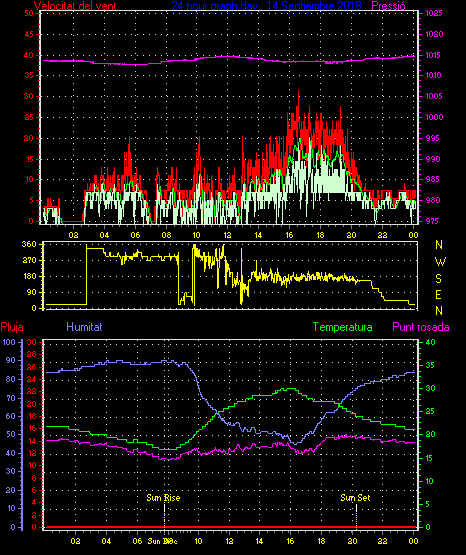Click the 100 value on humidity axis
This screenshot has width=466, height=555.
9,342
